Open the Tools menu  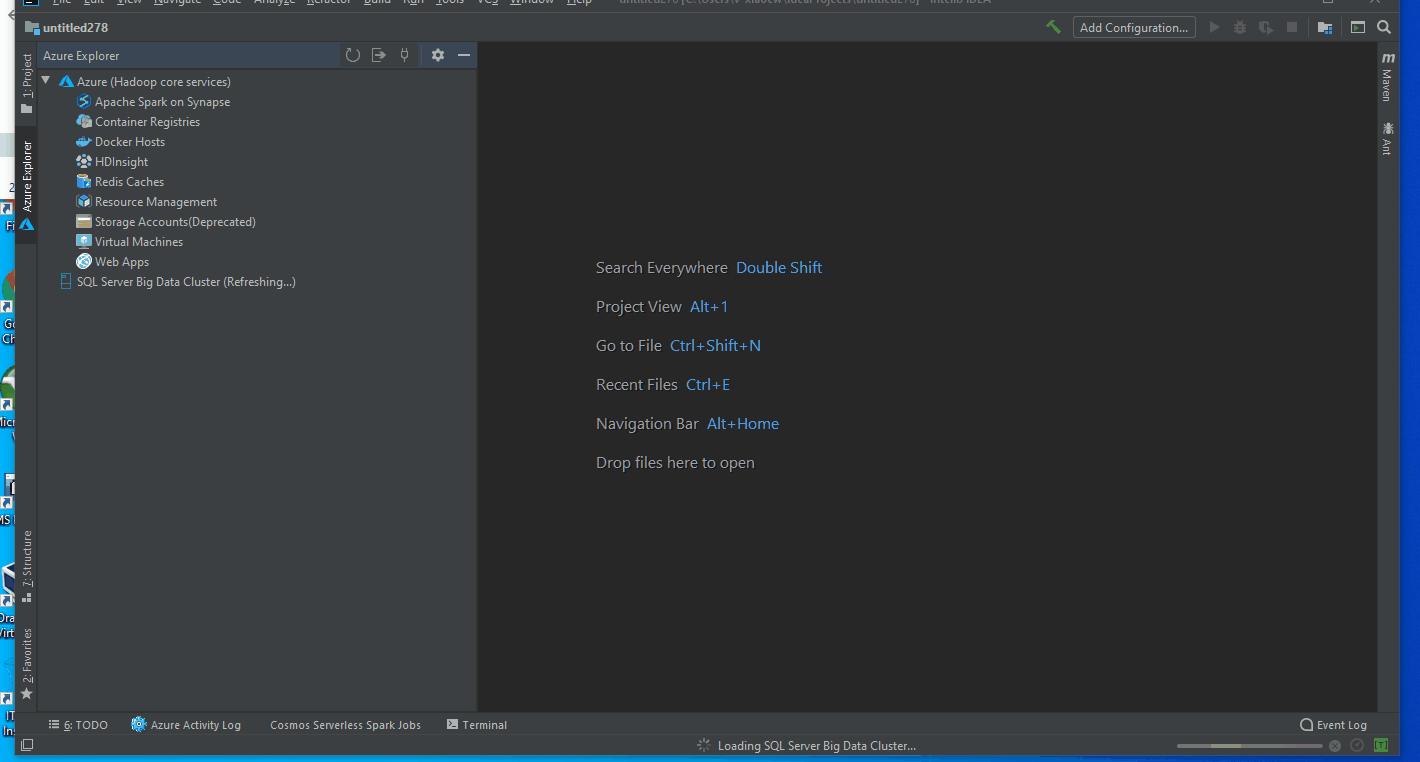449,3
